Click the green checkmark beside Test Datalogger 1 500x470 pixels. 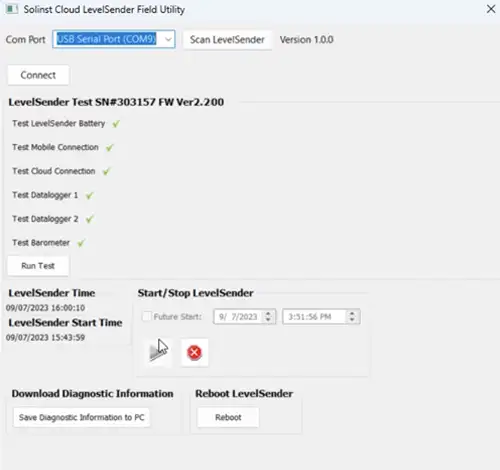pyautogui.click(x=89, y=196)
